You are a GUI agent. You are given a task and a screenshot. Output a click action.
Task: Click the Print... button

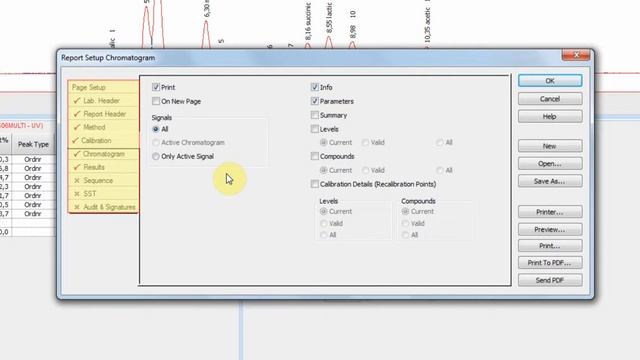click(x=550, y=246)
